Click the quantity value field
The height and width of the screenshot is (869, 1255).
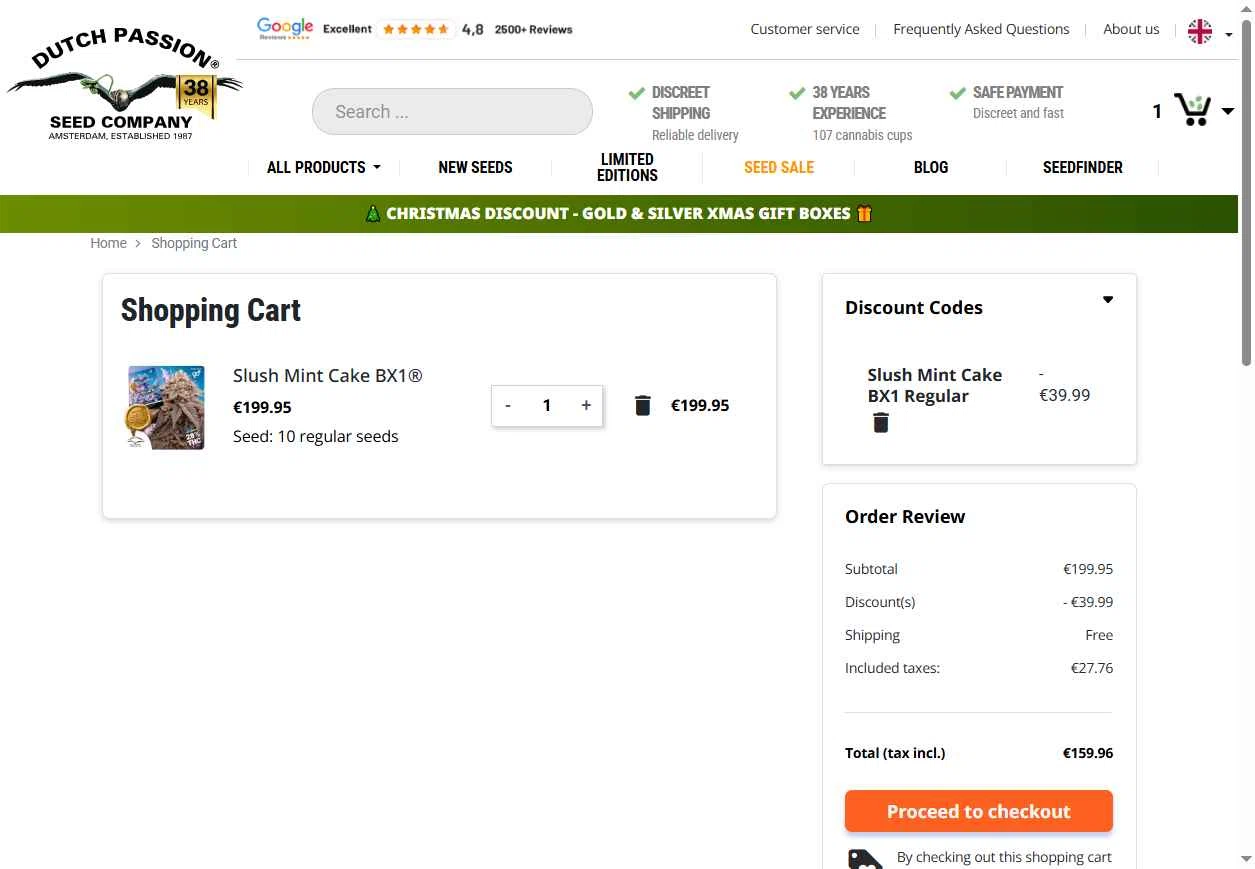547,405
